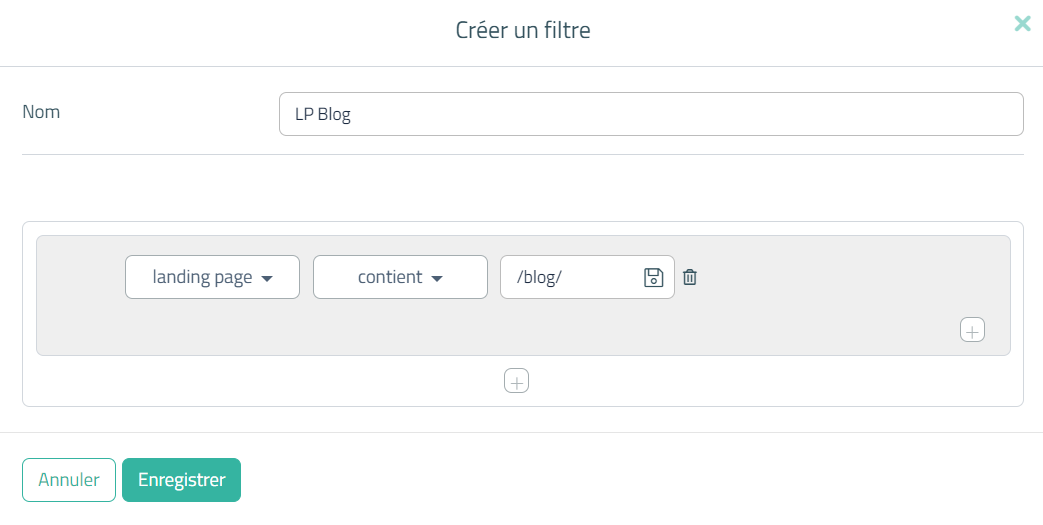Delete the /blog/ condition with trash icon

(x=690, y=277)
